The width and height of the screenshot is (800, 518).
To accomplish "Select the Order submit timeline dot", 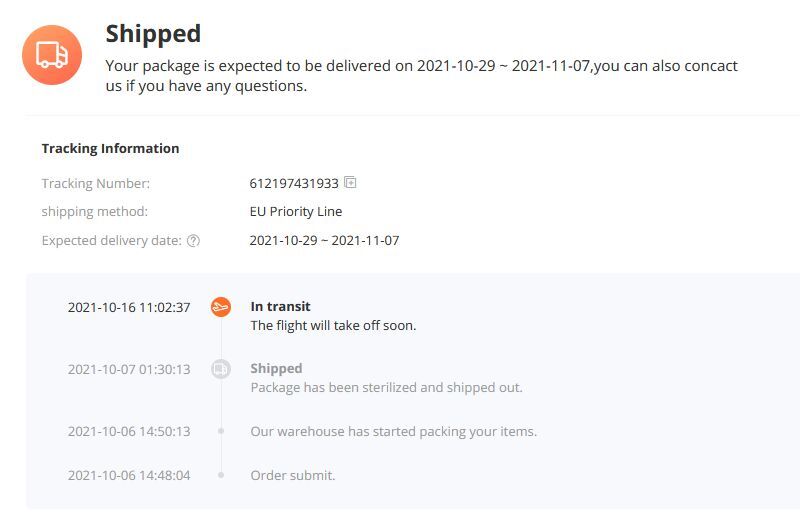I will coord(221,475).
